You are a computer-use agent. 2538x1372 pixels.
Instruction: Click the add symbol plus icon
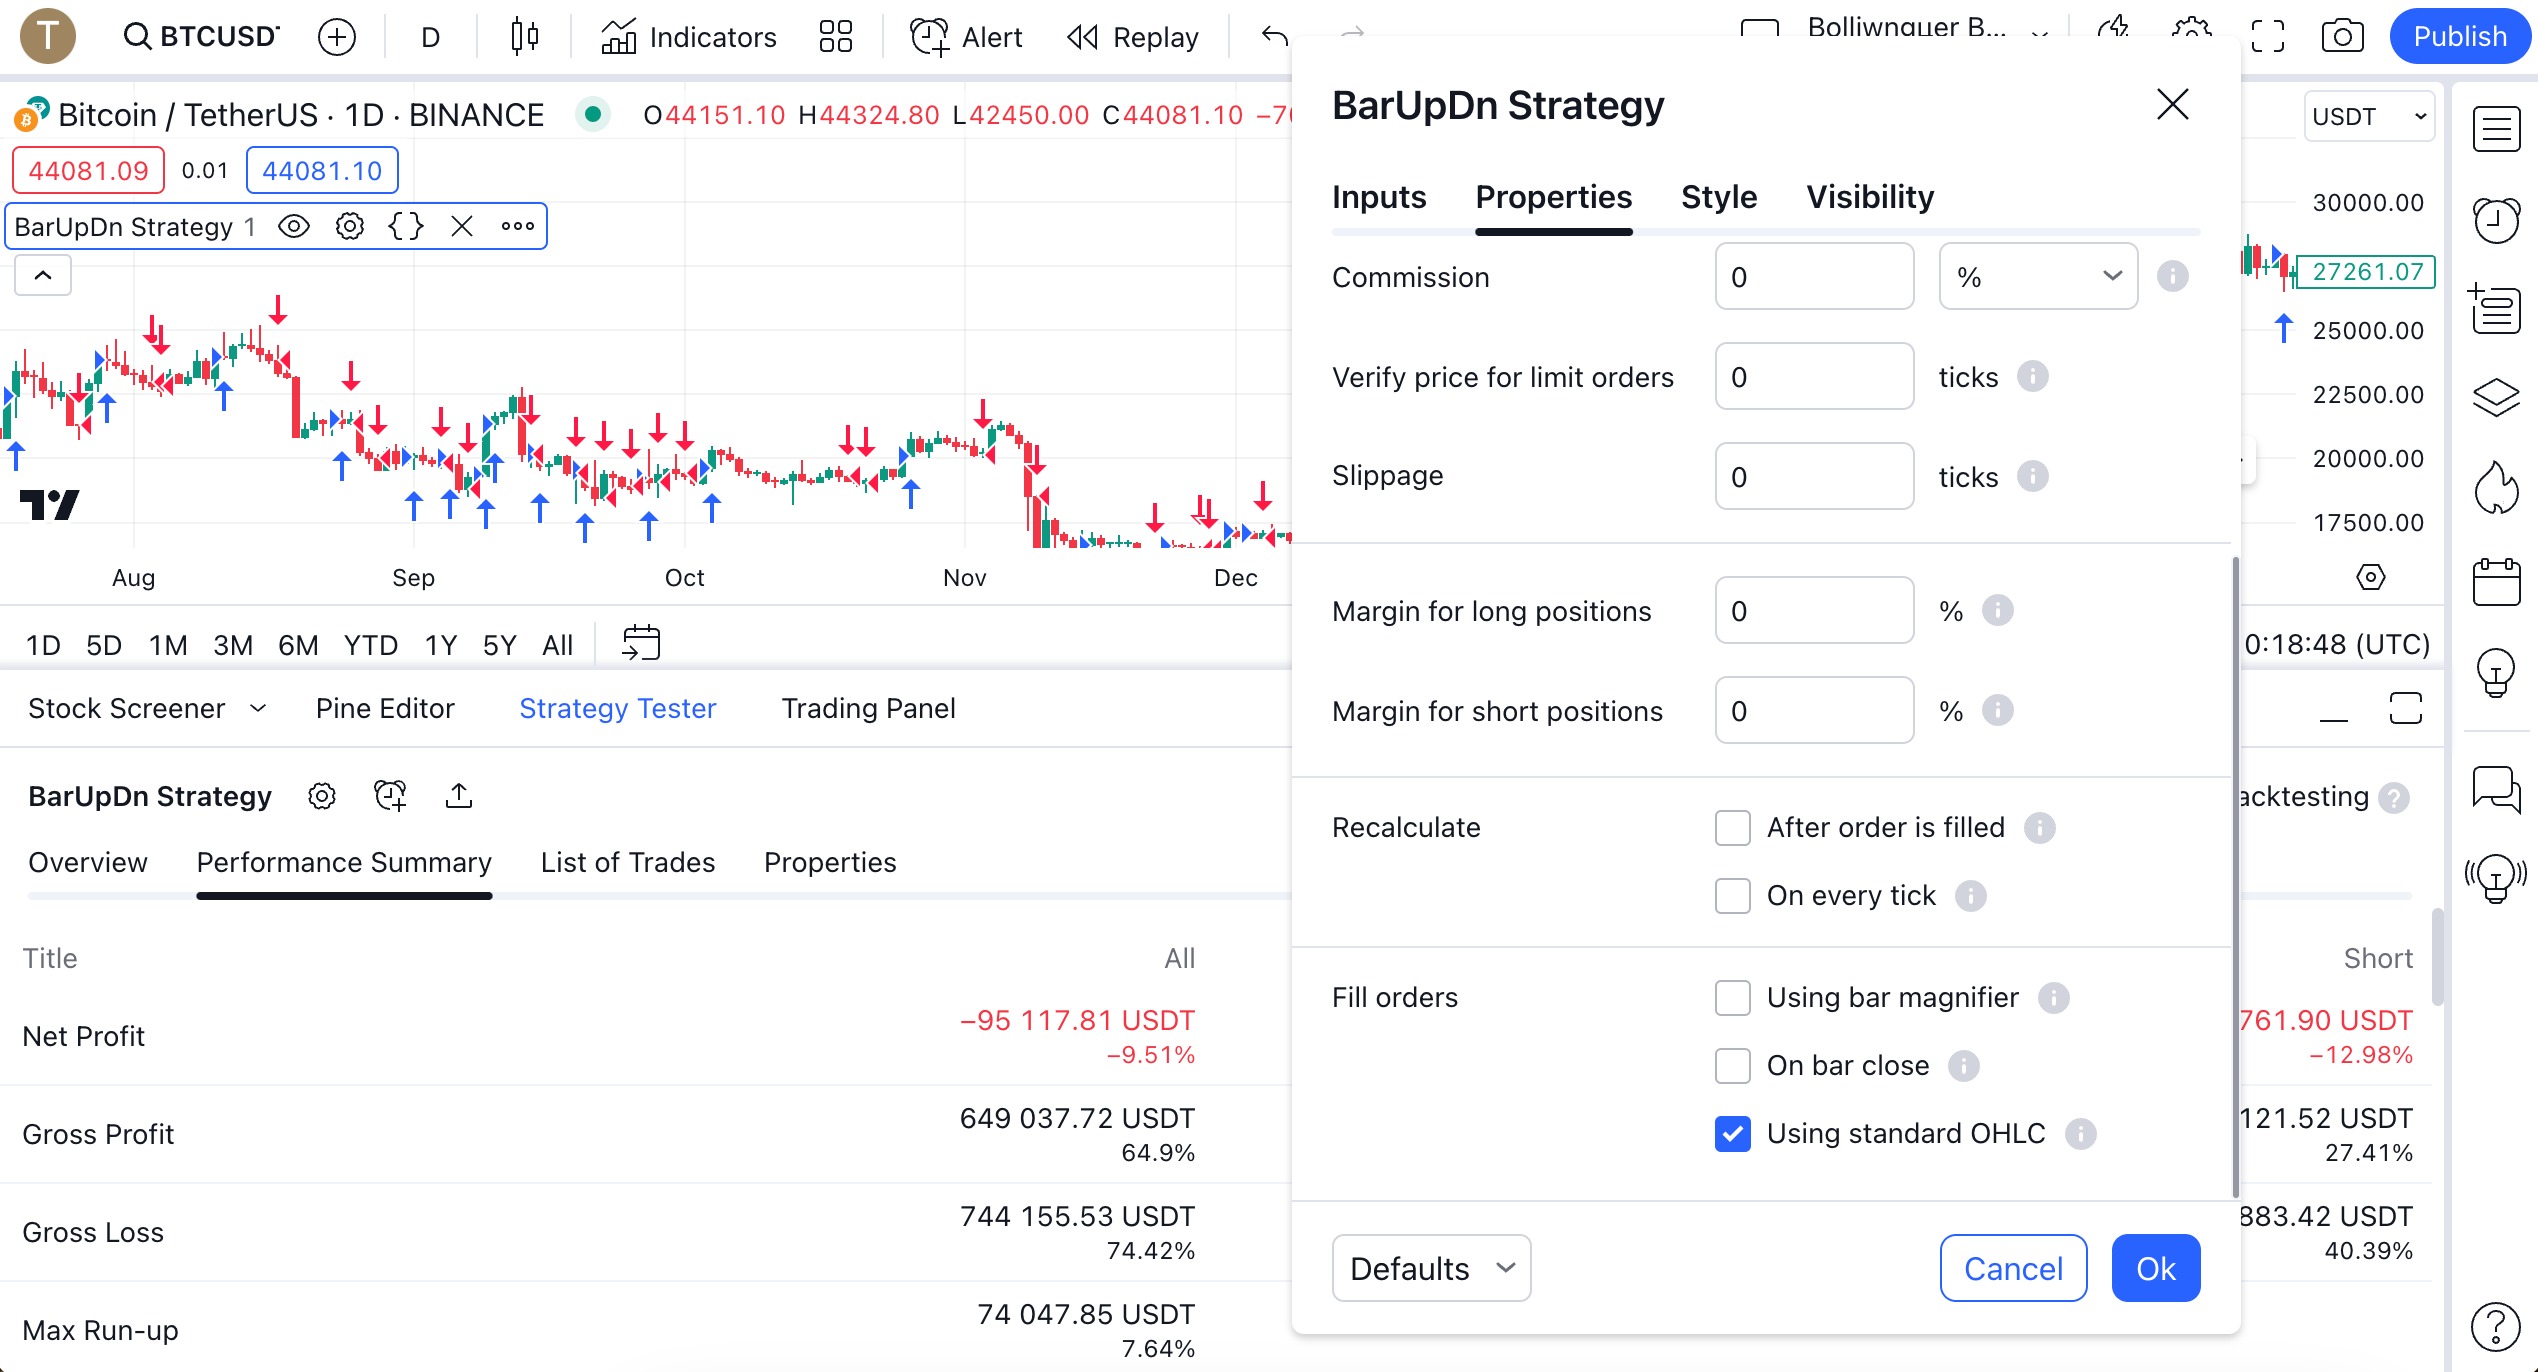coord(337,37)
